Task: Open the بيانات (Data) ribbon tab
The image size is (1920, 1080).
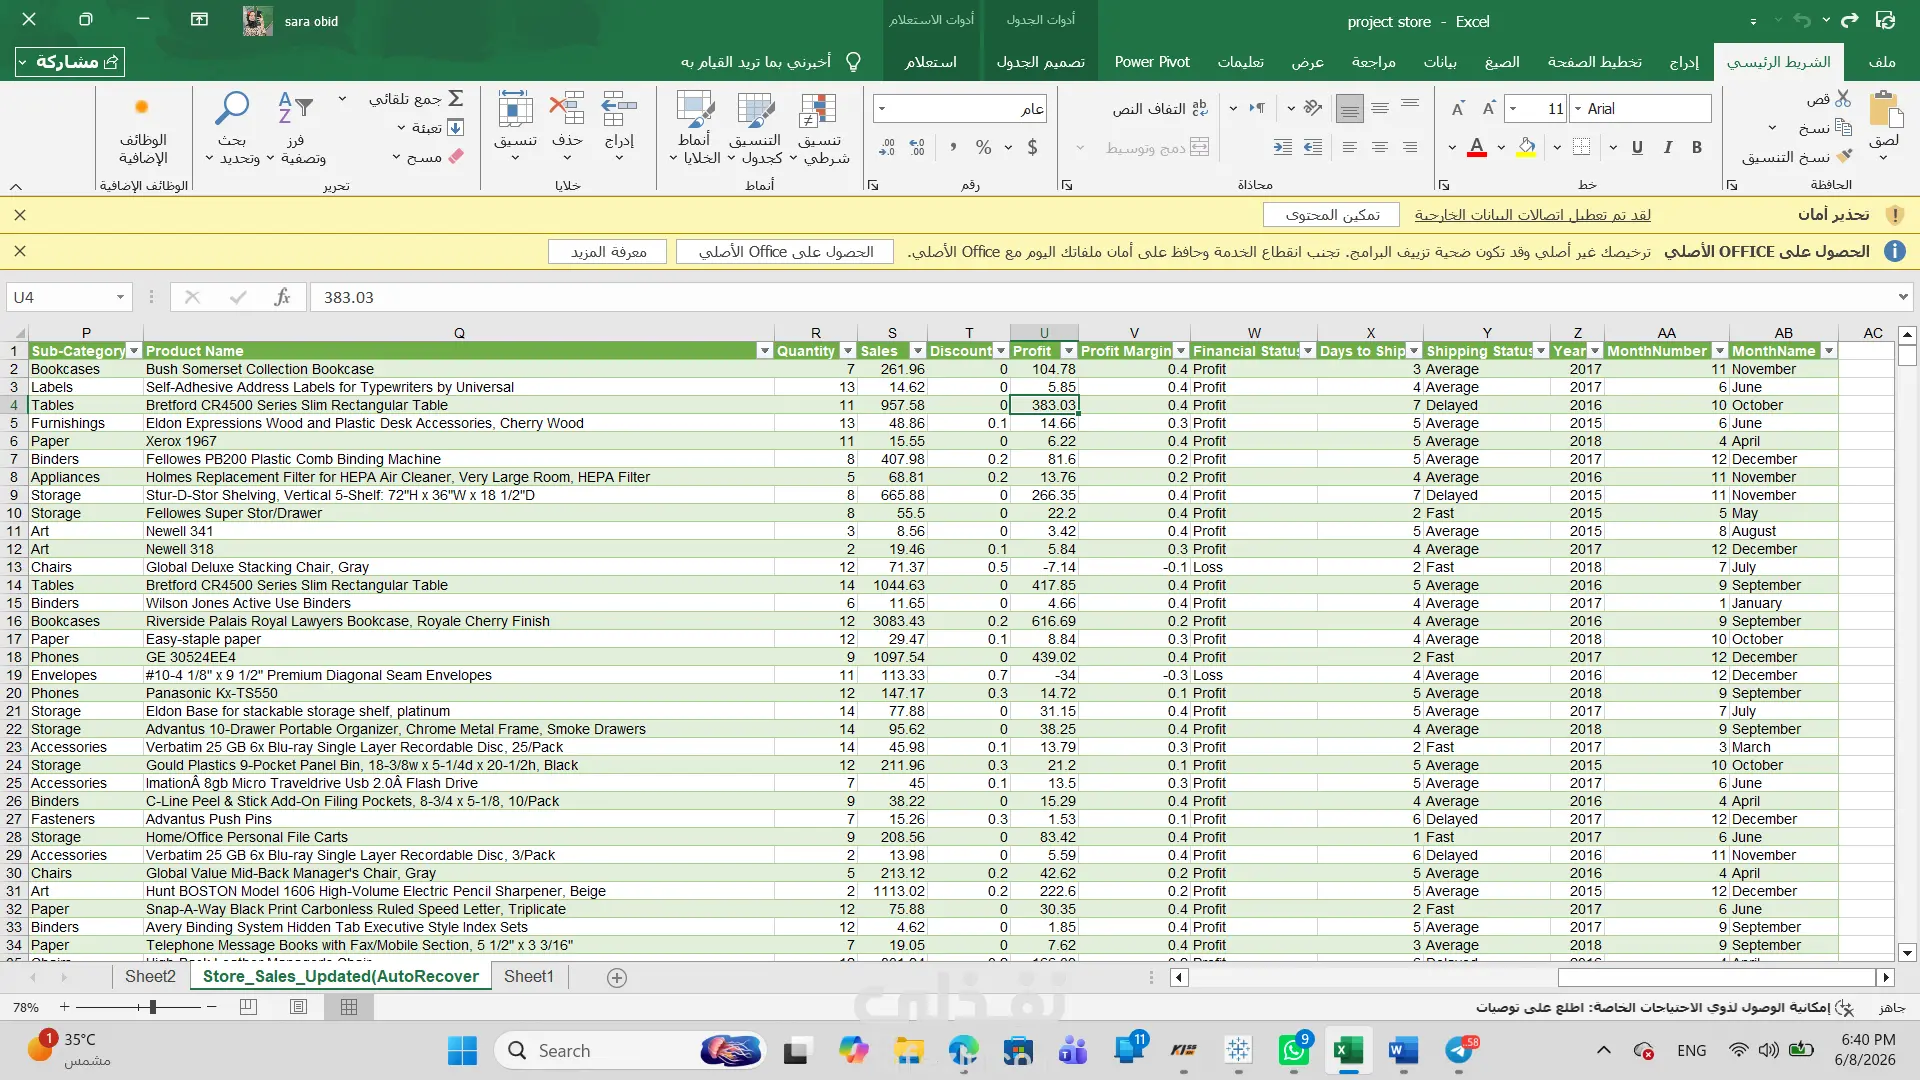Action: 1440,62
